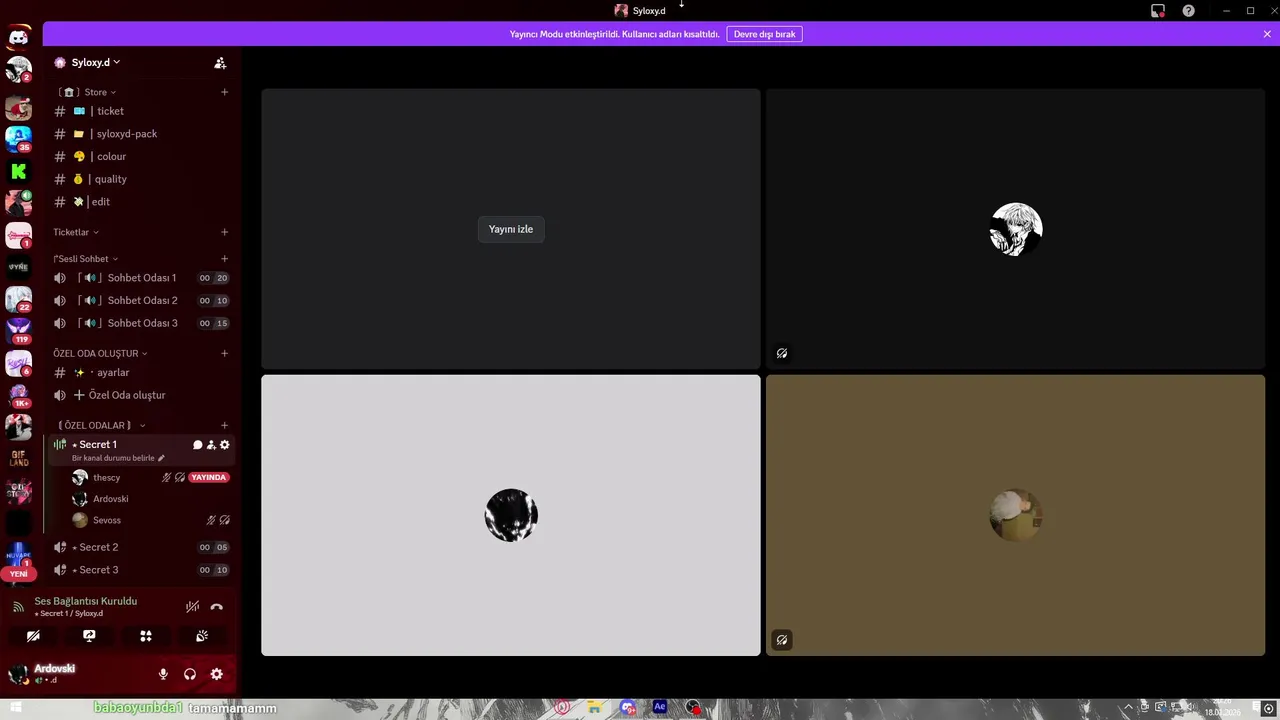This screenshot has width=1280, height=720.
Task: Add channel to the ÖZEL ODALAR category
Action: 224,426
